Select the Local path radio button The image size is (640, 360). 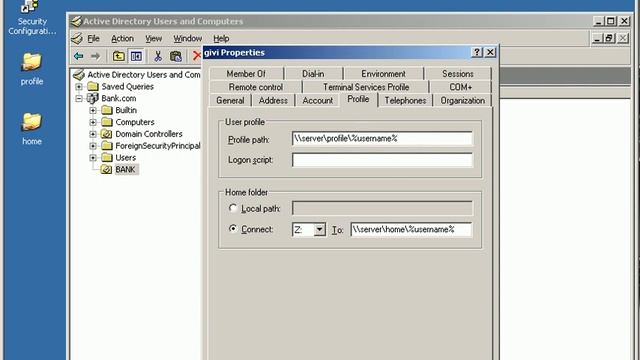tap(233, 209)
